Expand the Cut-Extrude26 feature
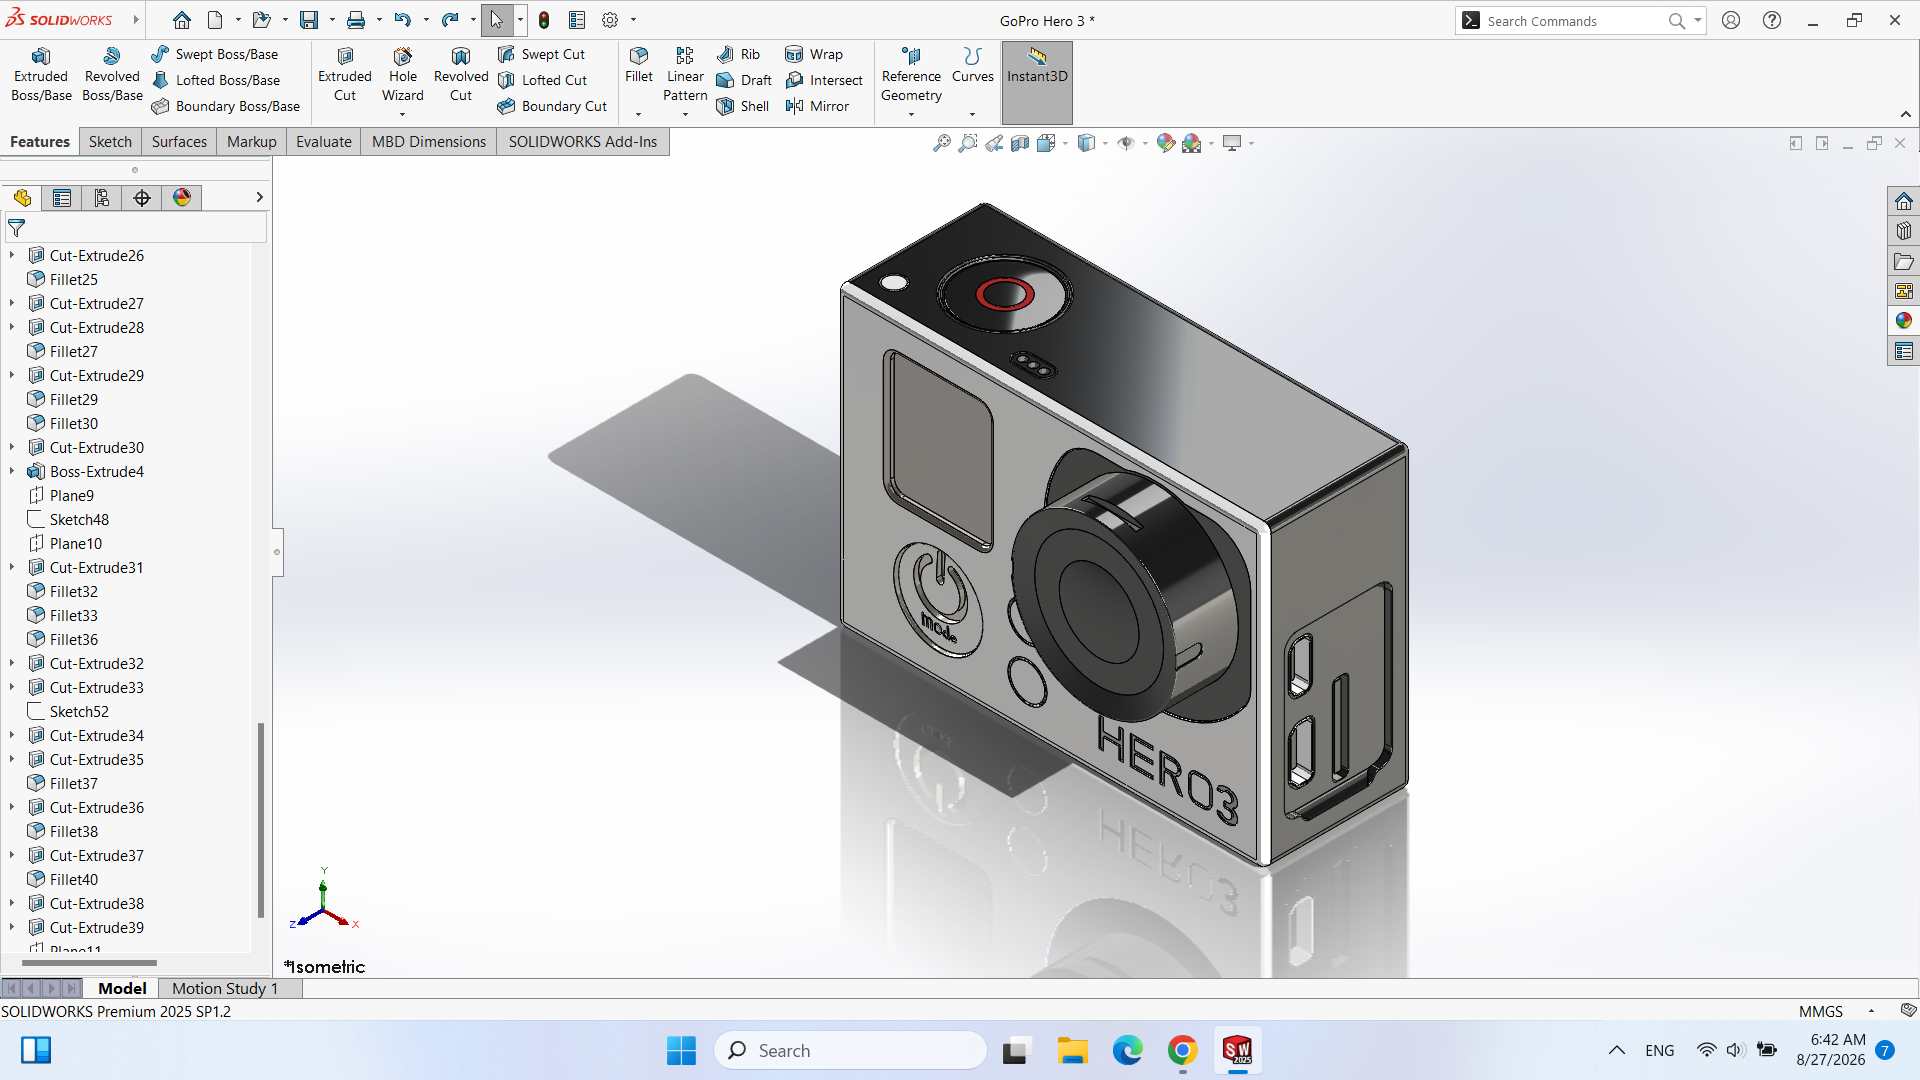The image size is (1920, 1080). pyautogui.click(x=12, y=255)
